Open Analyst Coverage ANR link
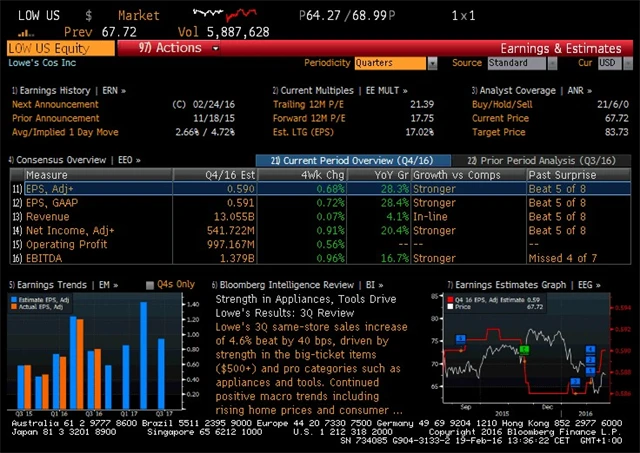Screen dimensions: 640x453 tap(532, 91)
